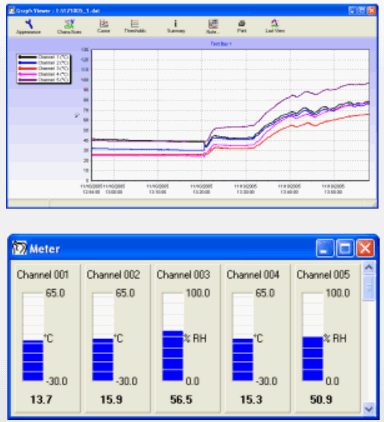Select the Cursor toolbar icon
The height and width of the screenshot is (422, 384).
click(x=104, y=26)
